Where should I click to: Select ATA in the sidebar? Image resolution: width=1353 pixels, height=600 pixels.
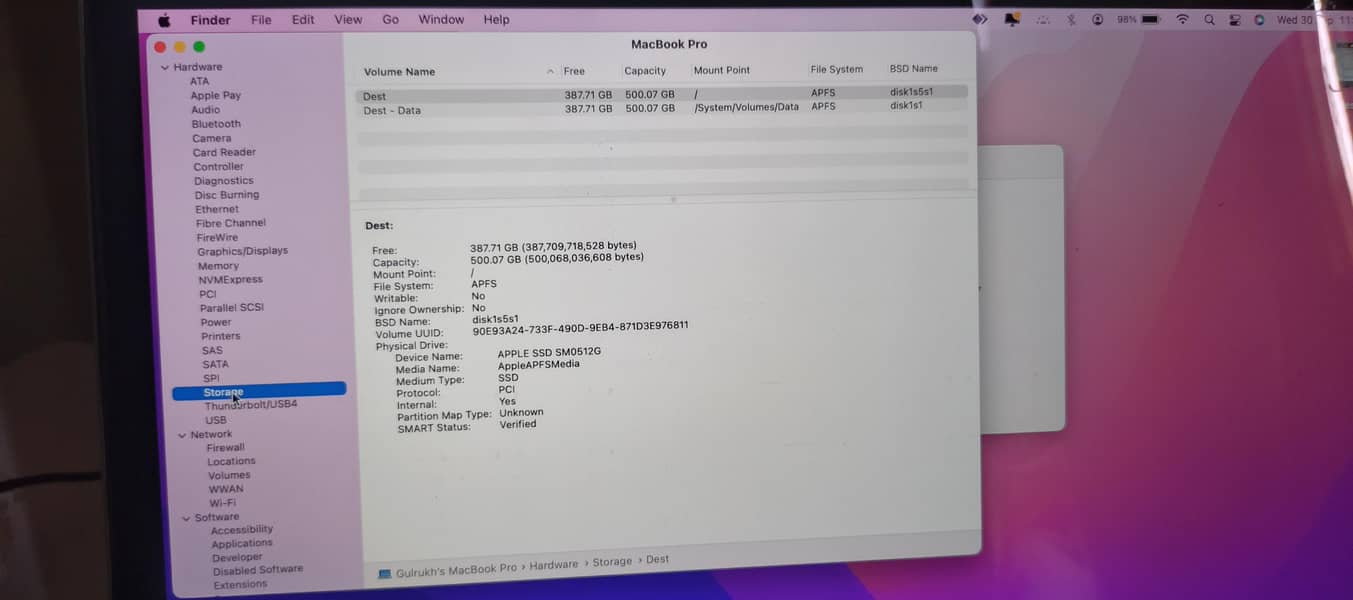pos(200,81)
